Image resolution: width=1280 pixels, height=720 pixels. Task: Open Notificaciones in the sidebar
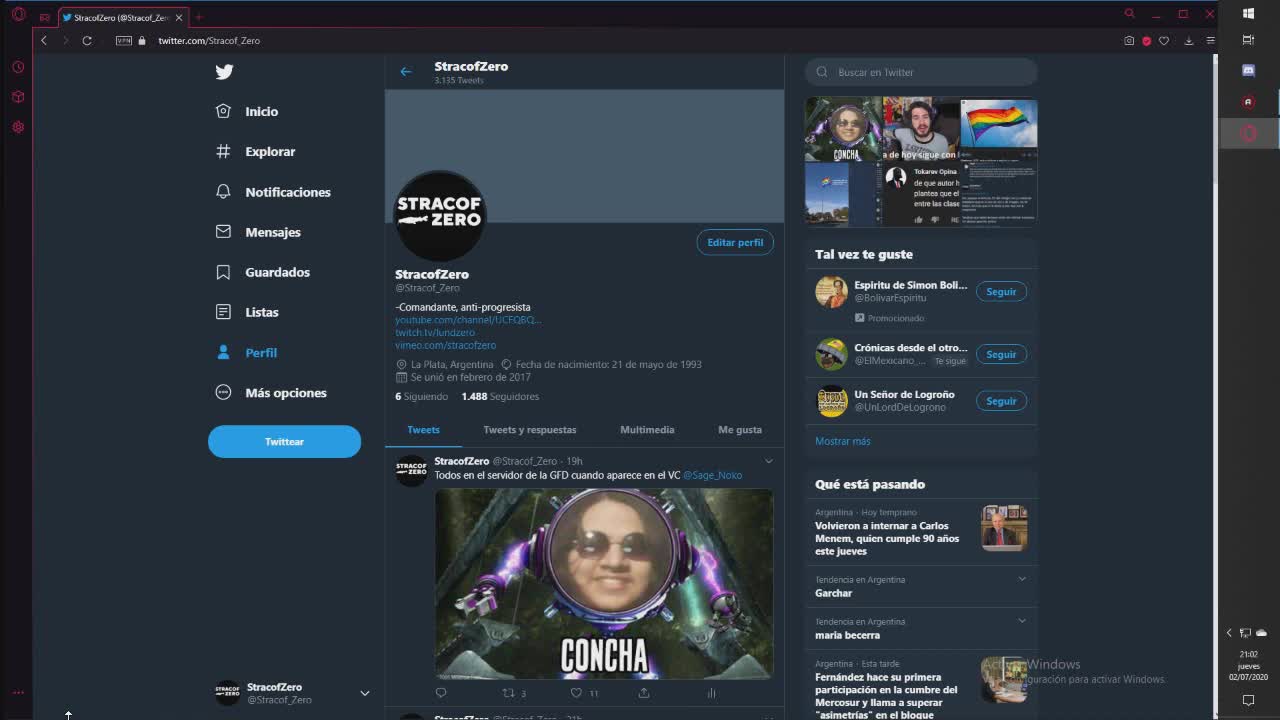tap(273, 192)
